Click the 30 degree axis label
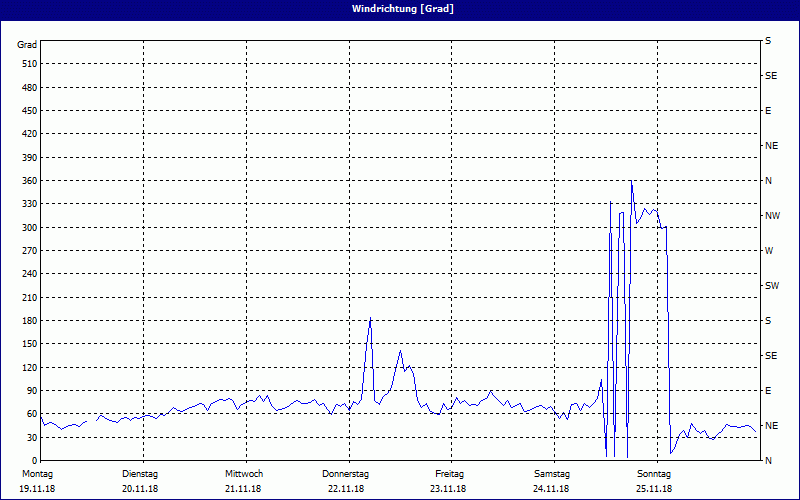Screen dimensions: 800x500 (x=32, y=438)
